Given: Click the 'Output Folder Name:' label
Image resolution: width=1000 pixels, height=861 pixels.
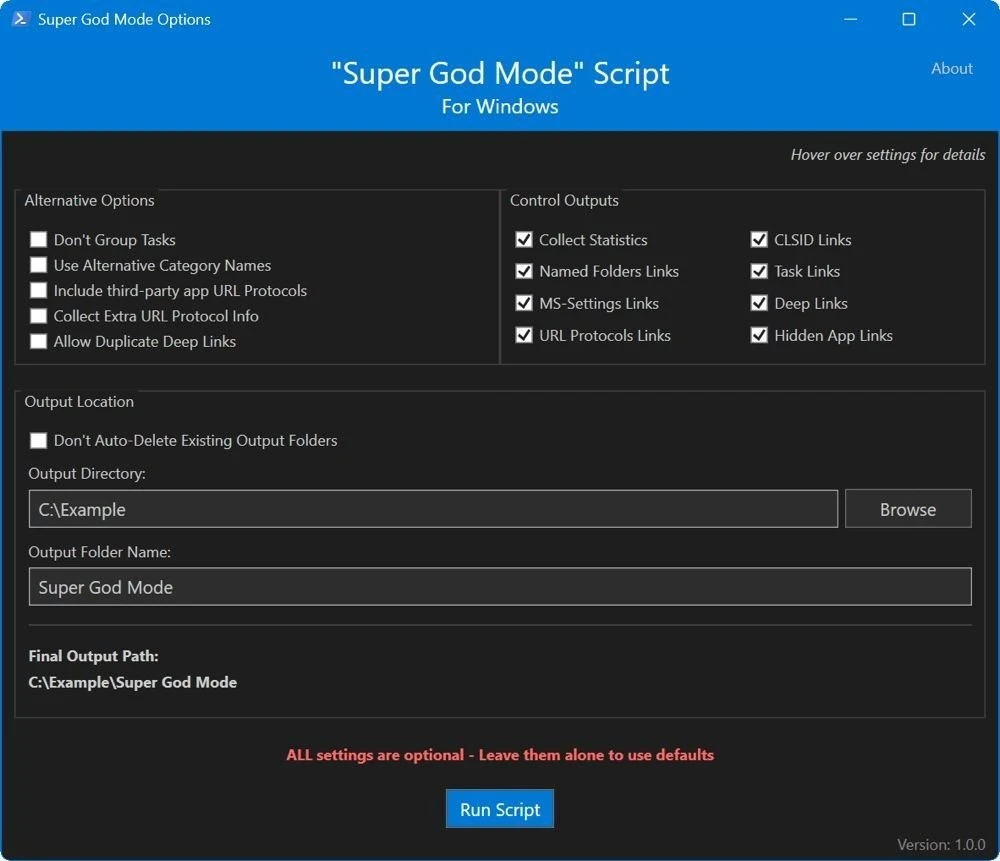Looking at the screenshot, I should [99, 552].
